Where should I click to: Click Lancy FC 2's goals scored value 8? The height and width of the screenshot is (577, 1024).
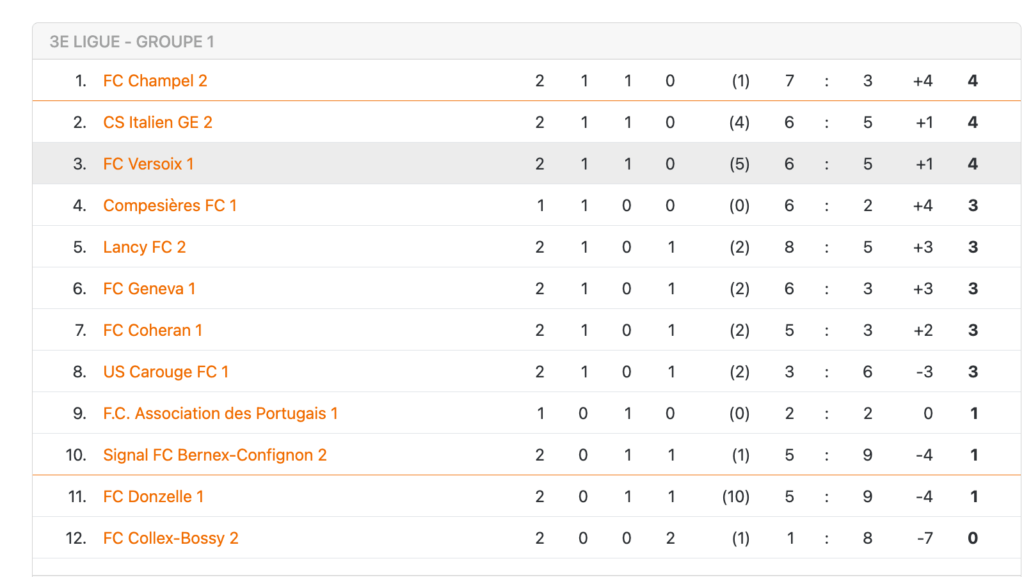(789, 247)
